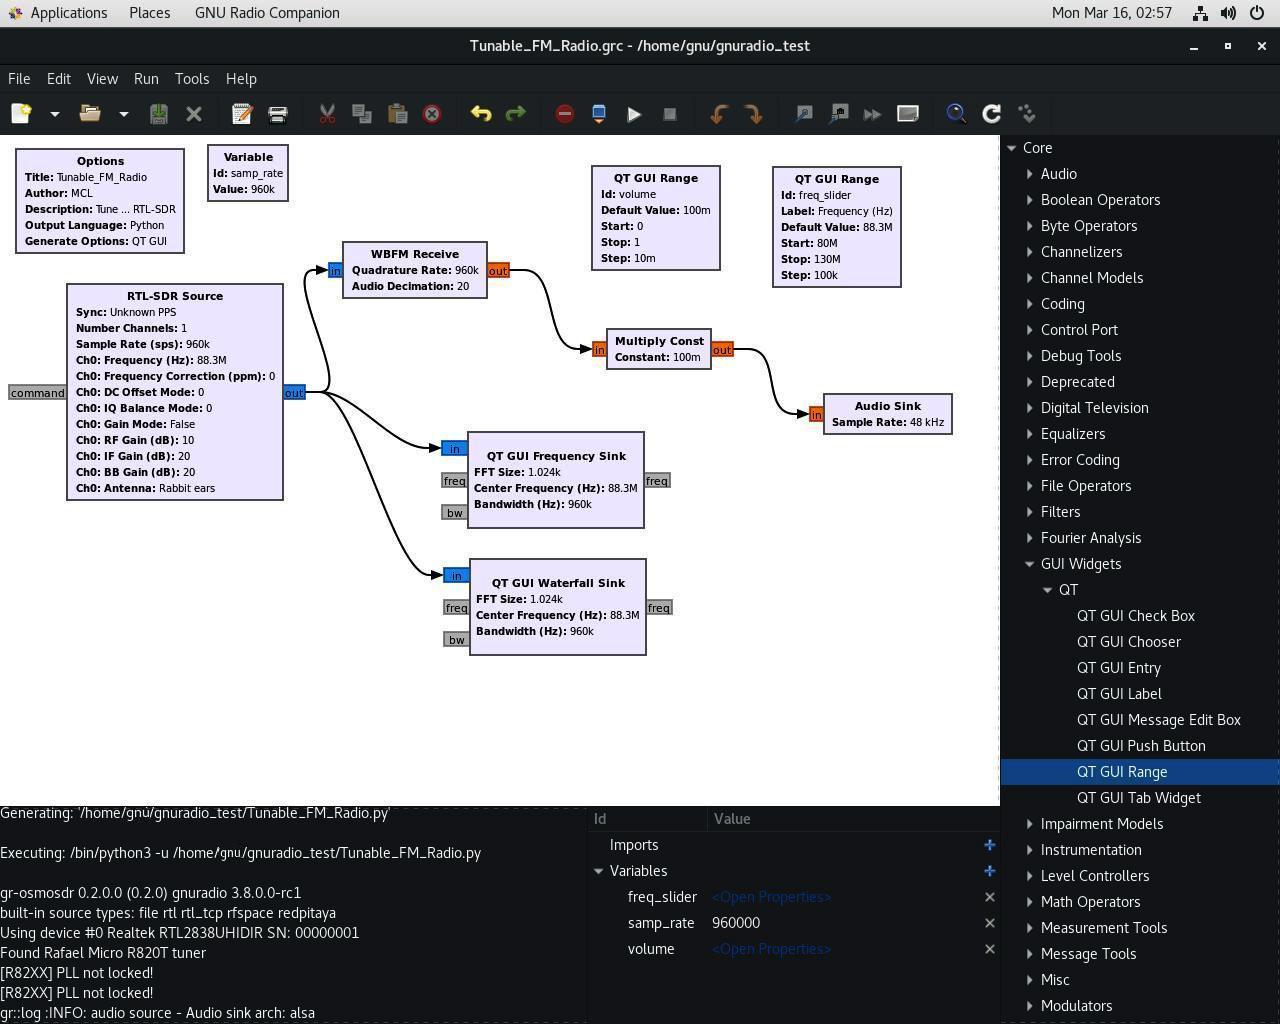1280x1024 pixels.
Task: Click the rotate counterclockwise icon
Action: click(x=718, y=114)
